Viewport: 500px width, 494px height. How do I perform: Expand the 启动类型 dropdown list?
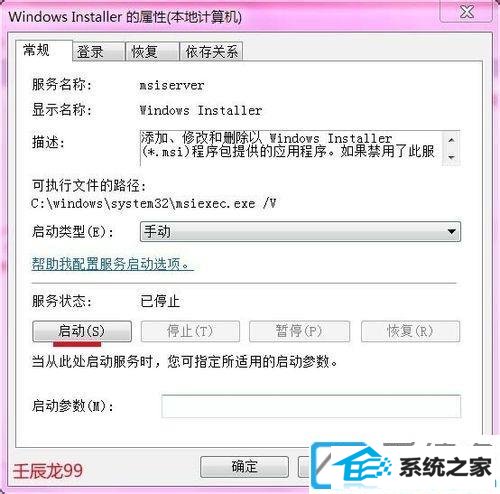(x=300, y=231)
